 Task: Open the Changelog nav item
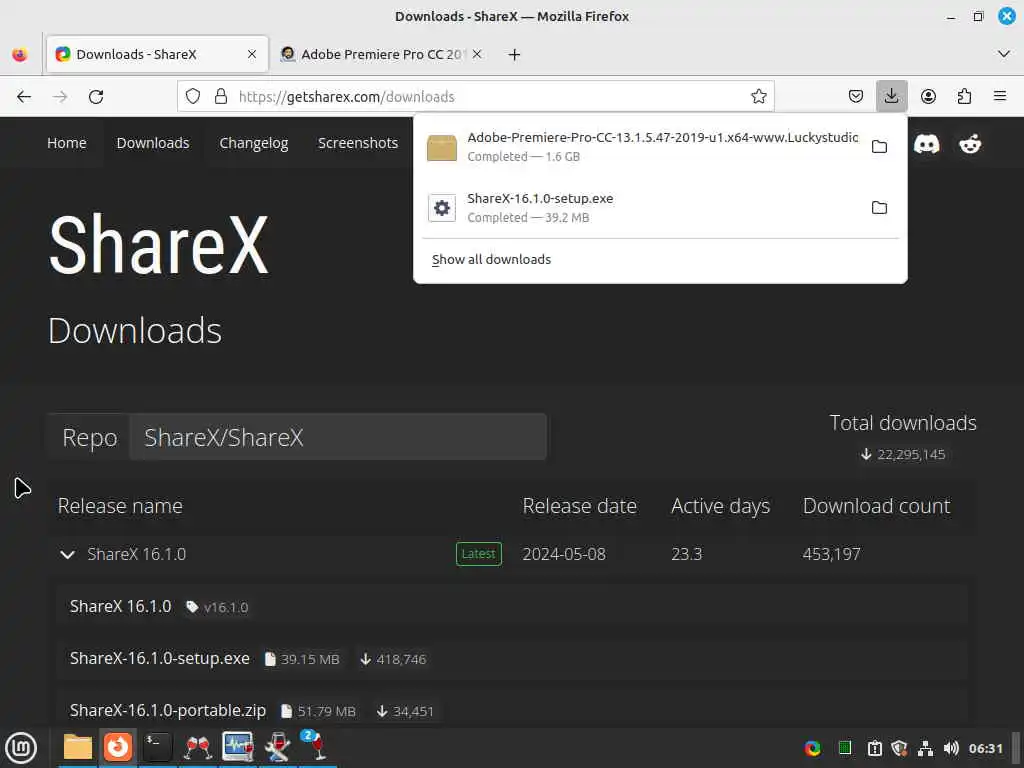(x=253, y=143)
